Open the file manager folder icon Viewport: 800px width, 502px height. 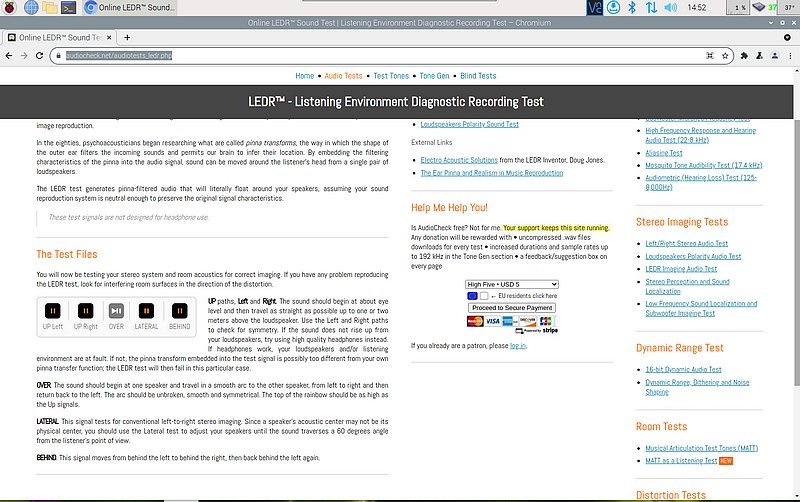(x=49, y=7)
